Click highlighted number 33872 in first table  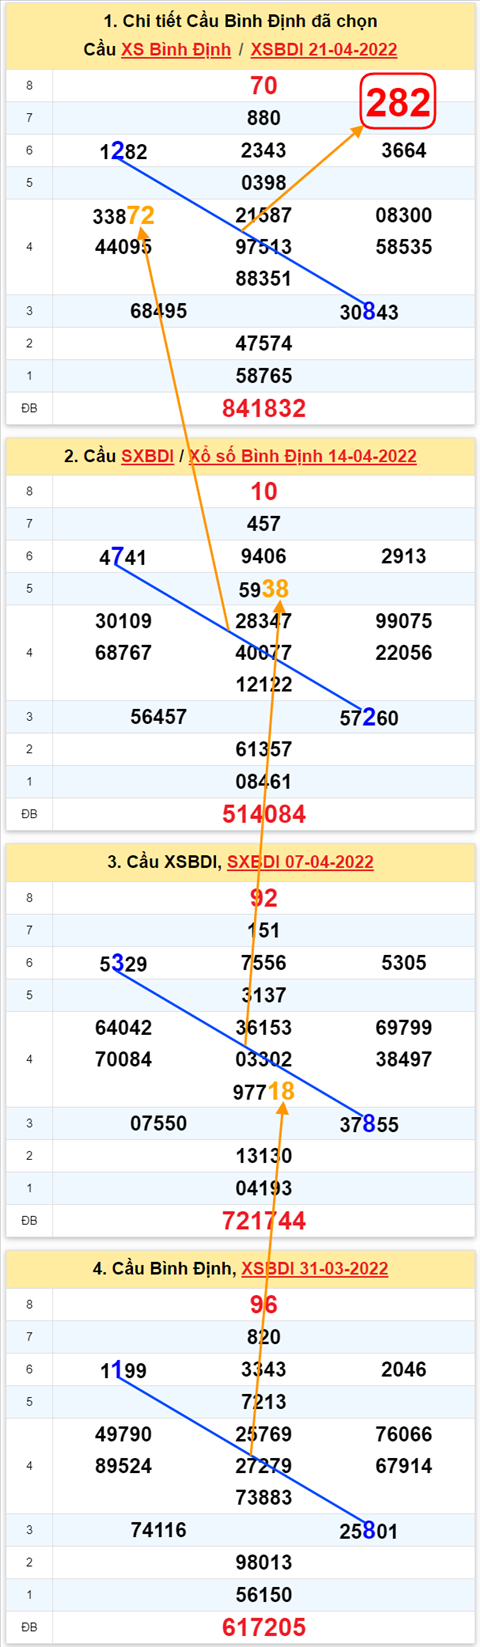123,216
